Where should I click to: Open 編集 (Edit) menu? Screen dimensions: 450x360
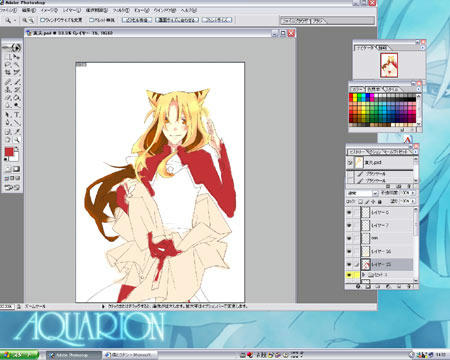coord(28,11)
